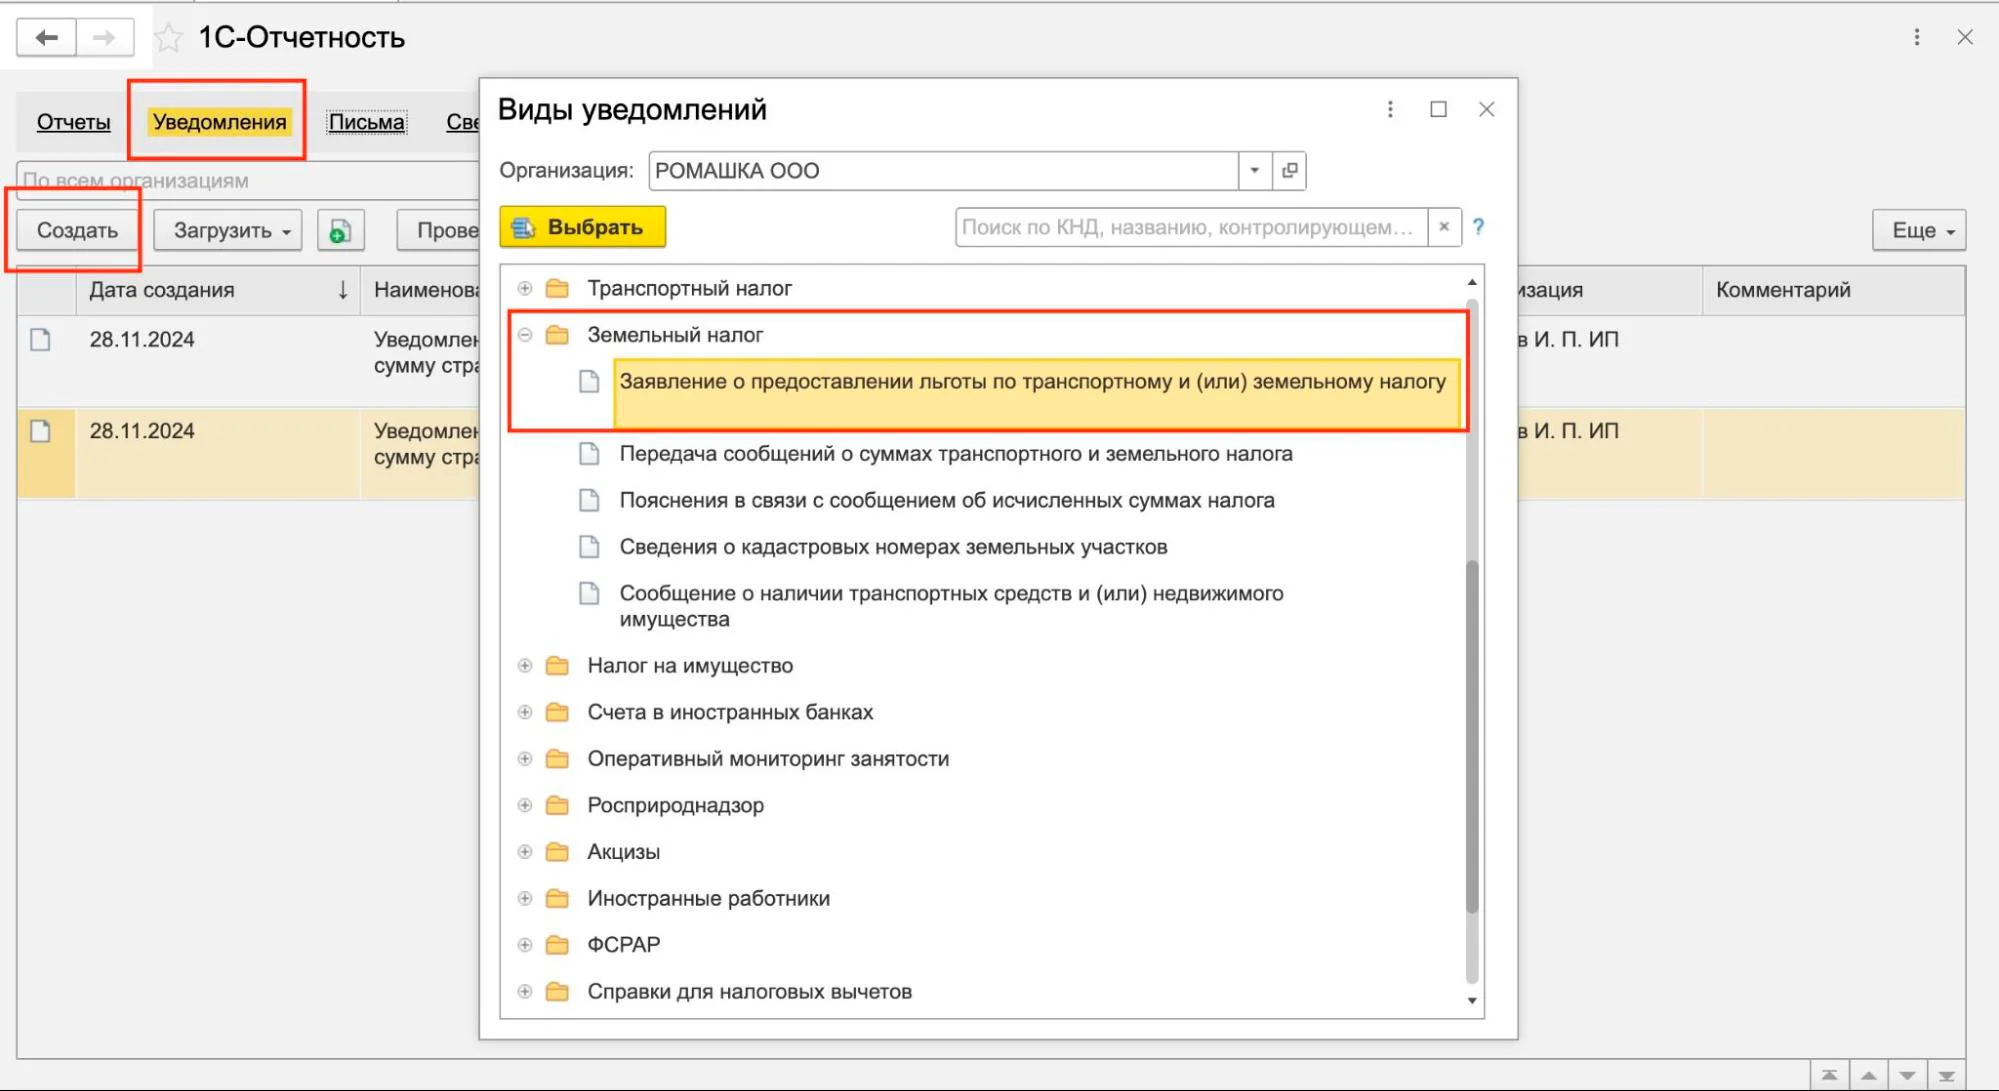1999x1091 pixels.
Task: Clear the search field with the X icon
Action: coord(1443,227)
